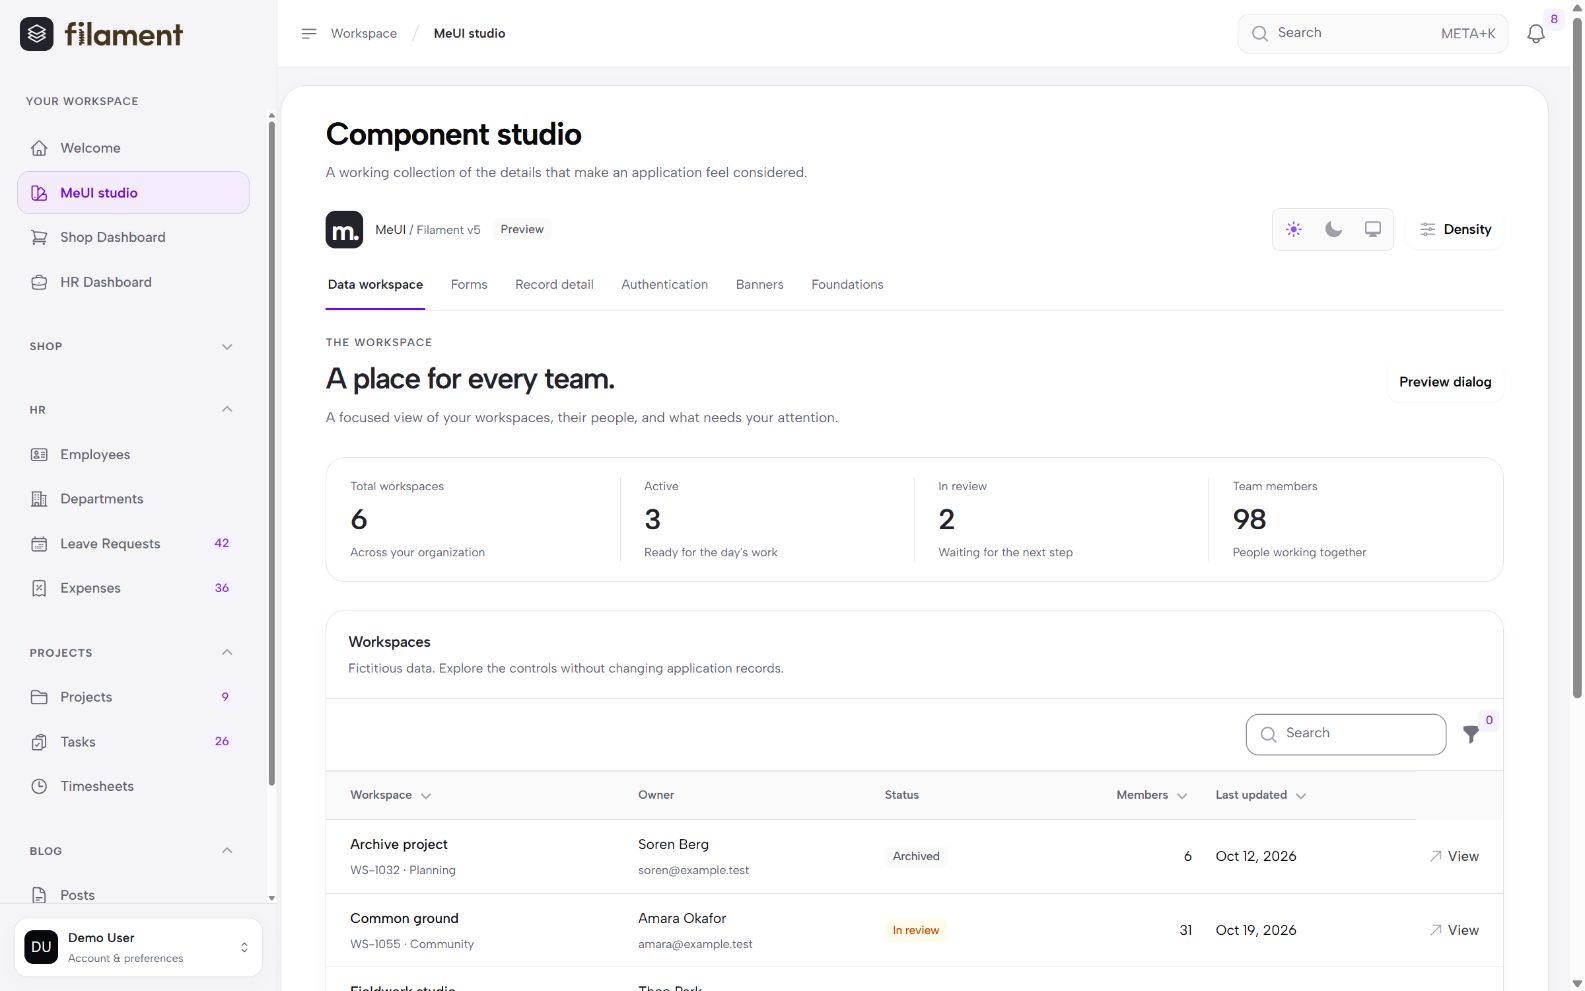Screen dimensions: 1585x991
Task: Click the Tasks clipboard icon
Action: click(39, 742)
